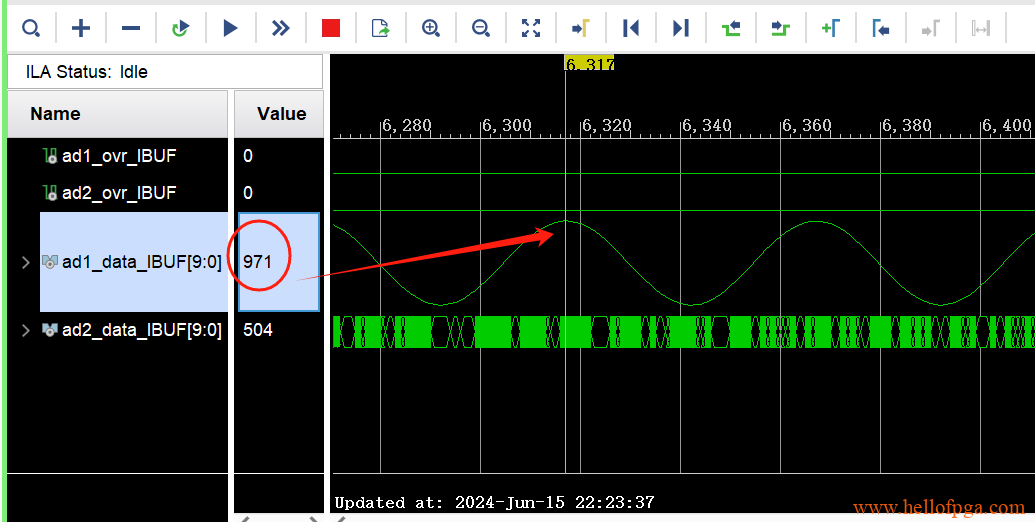Zoom in on the waveform
The image size is (1035, 522).
(431, 28)
